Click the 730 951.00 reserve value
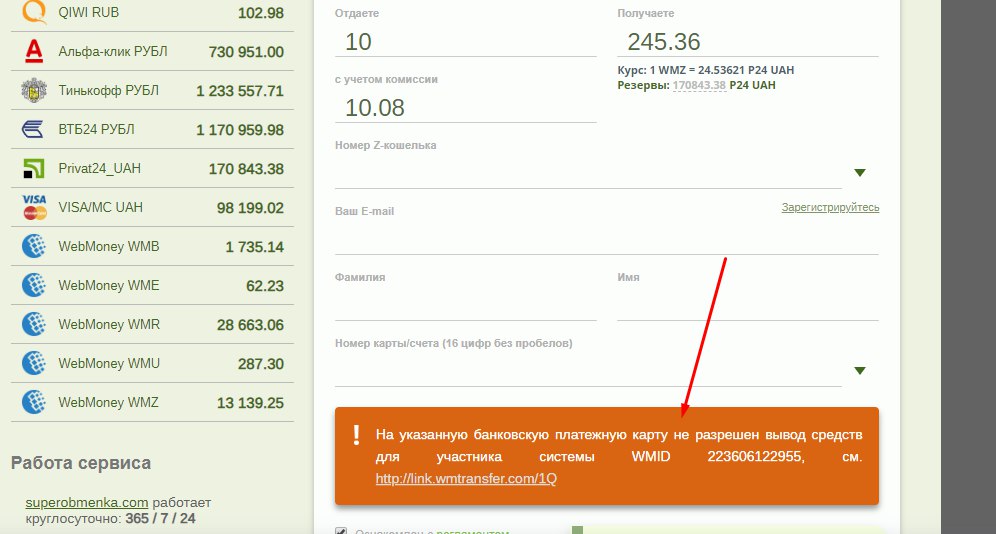This screenshot has width=996, height=534. 246,52
